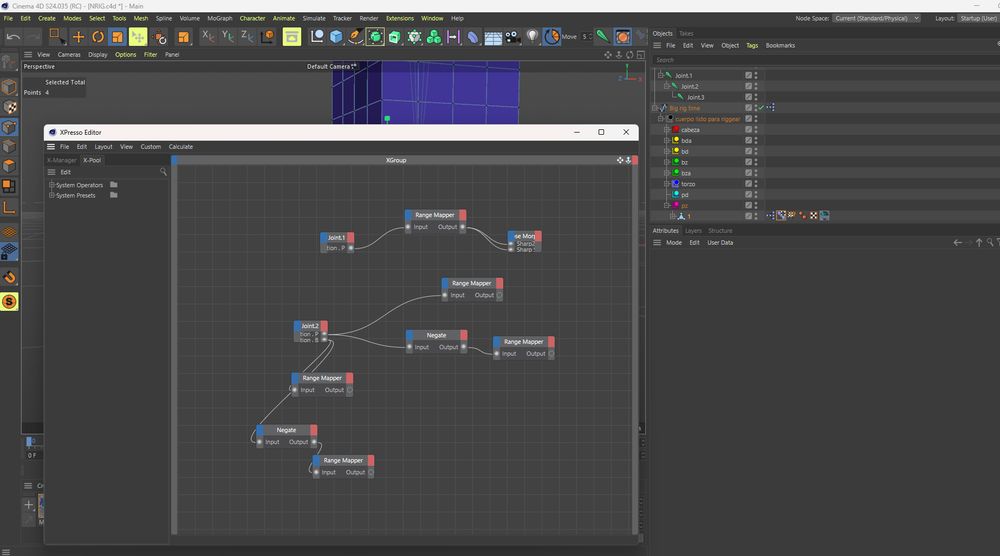This screenshot has height=556, width=1000.
Task: Open the Tags menu in the Objects panel
Action: click(752, 45)
